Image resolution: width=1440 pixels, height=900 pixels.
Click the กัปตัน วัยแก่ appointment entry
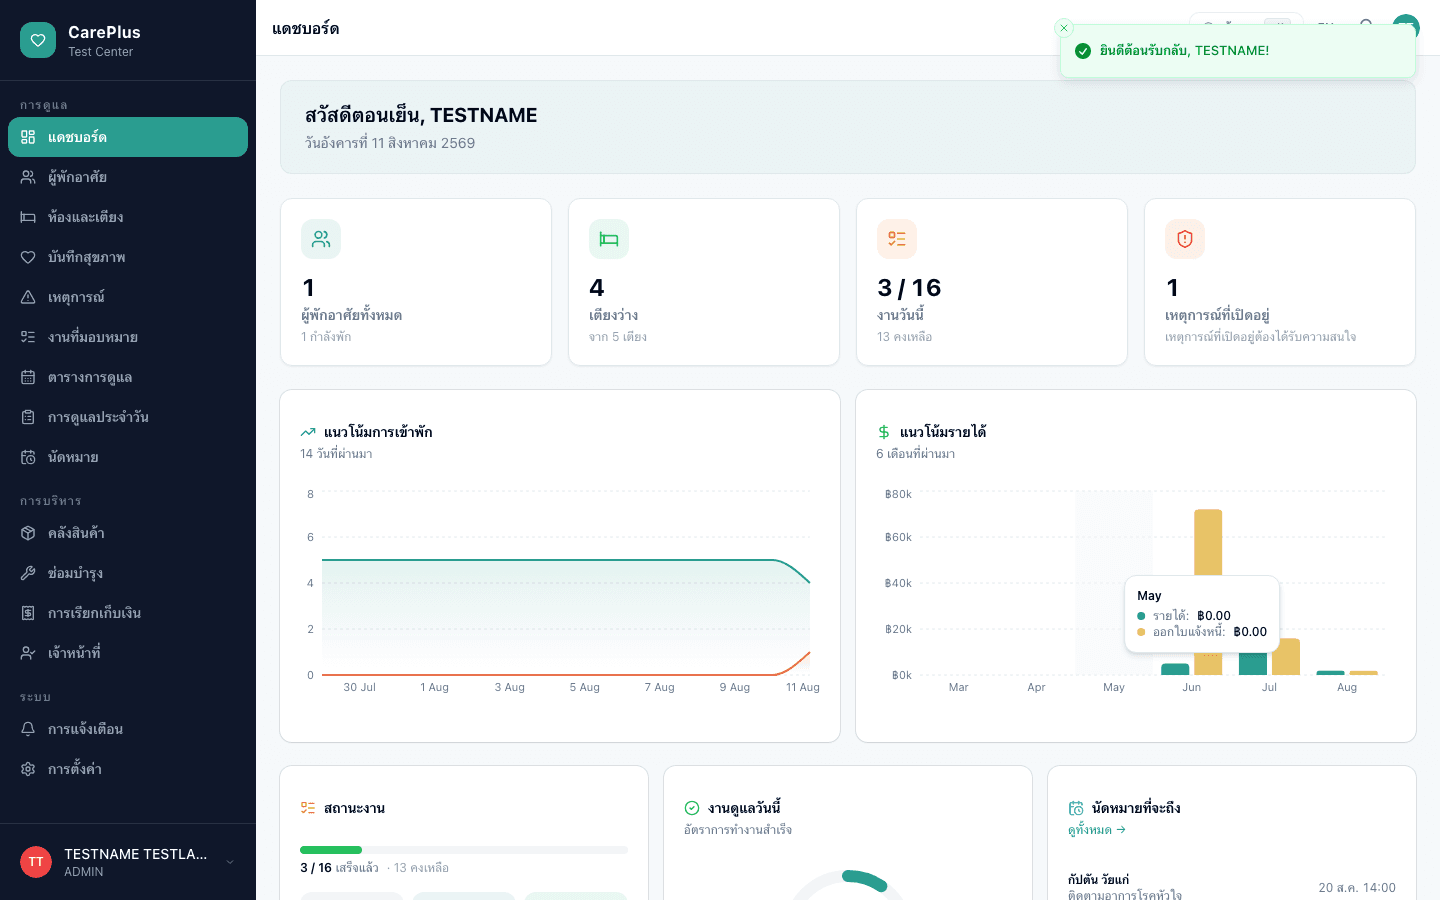pos(1232,887)
